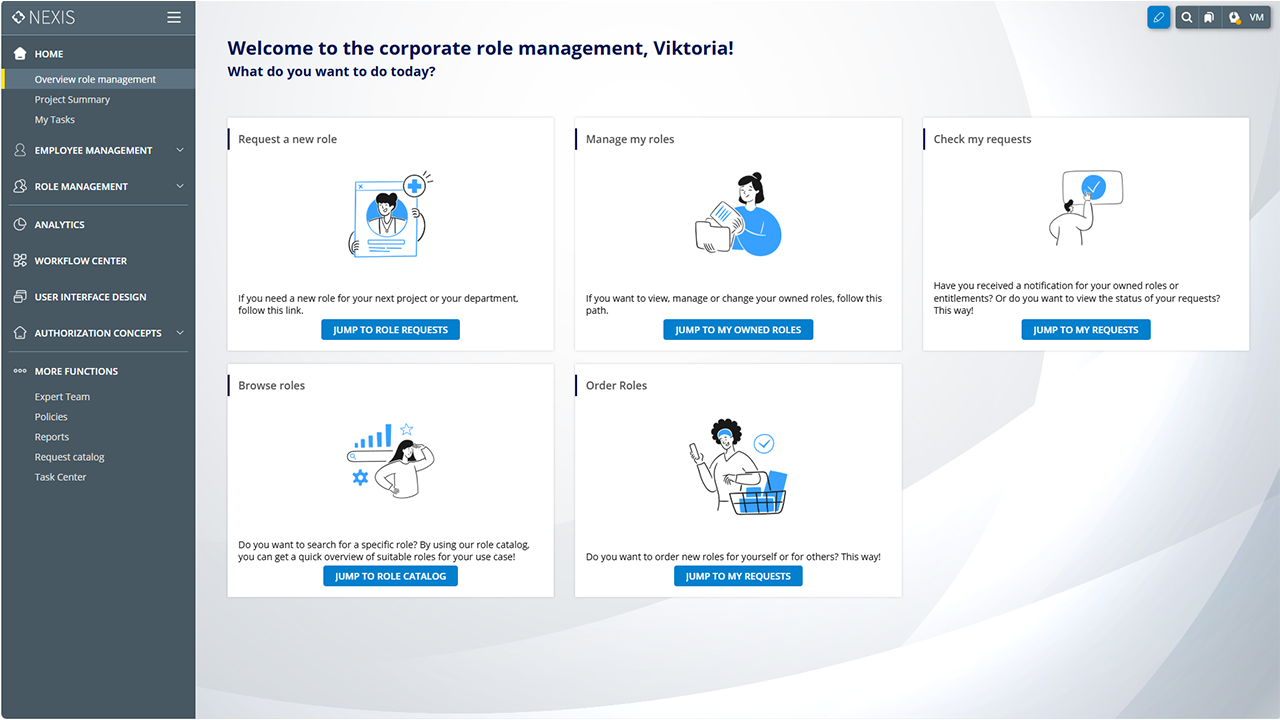Open search with the magnifier icon

pos(1186,17)
